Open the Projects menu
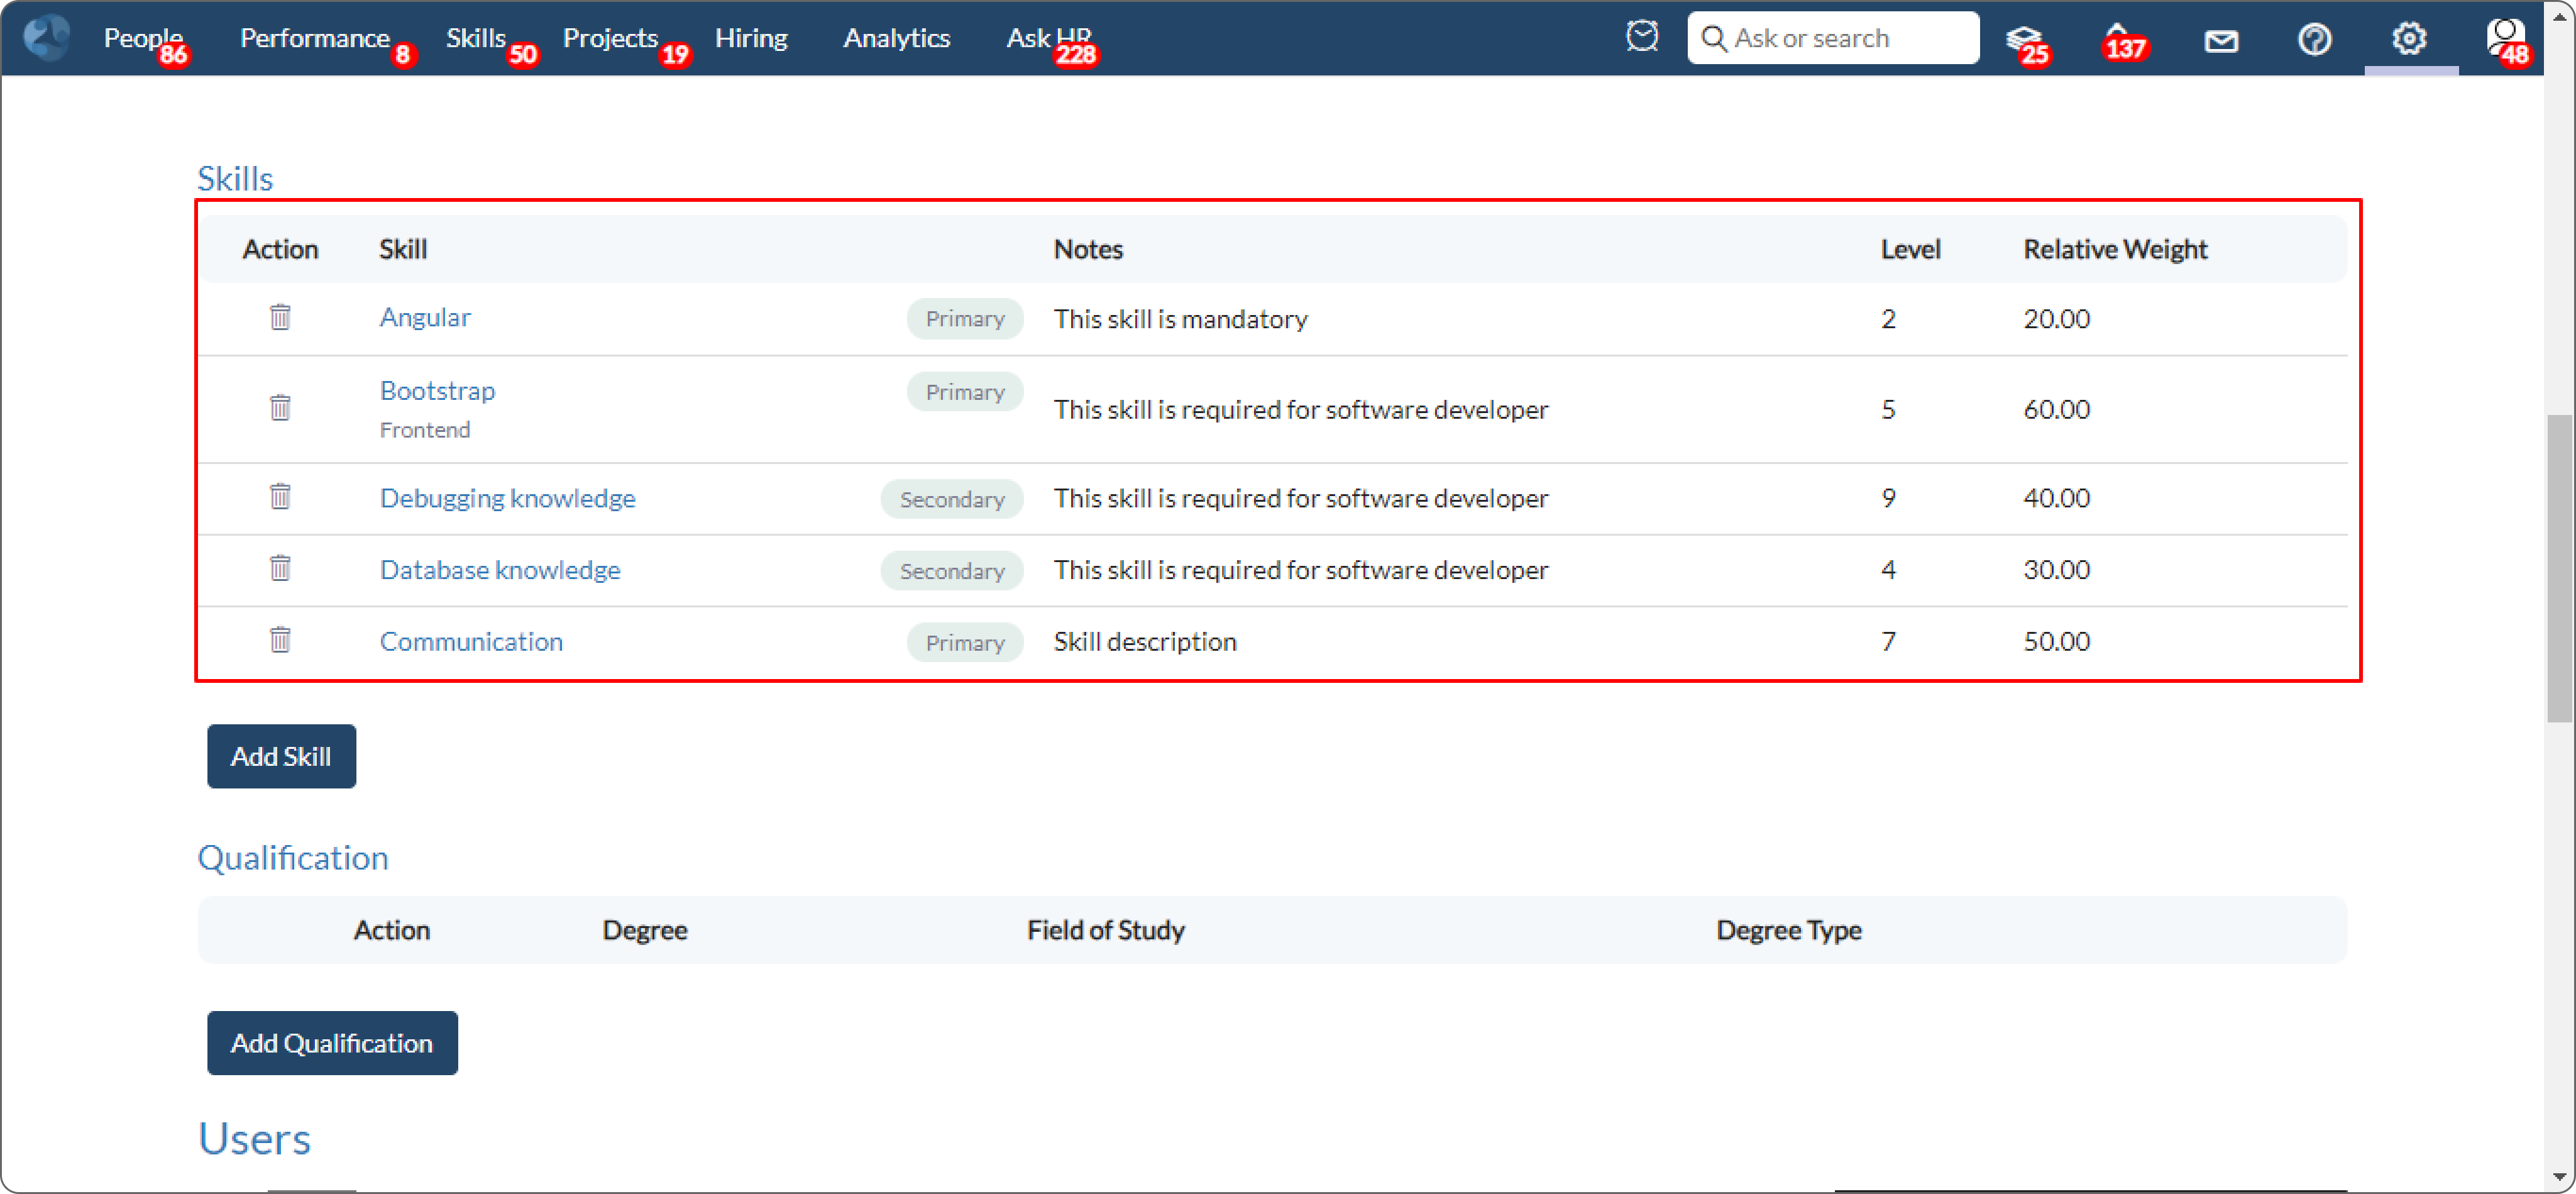This screenshot has width=2576, height=1194. pyautogui.click(x=611, y=38)
